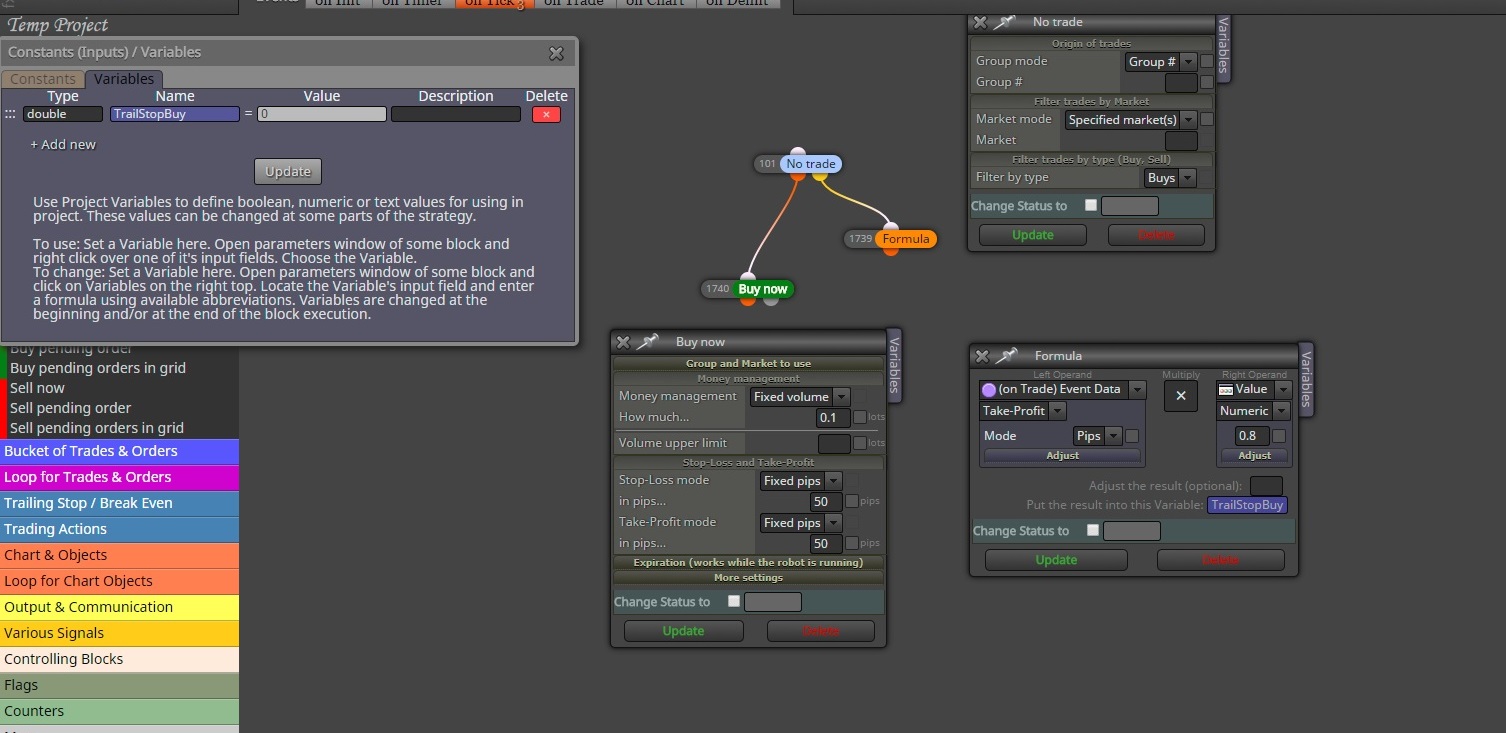
Task: Select the orange Formula block on canvas
Action: tap(906, 239)
